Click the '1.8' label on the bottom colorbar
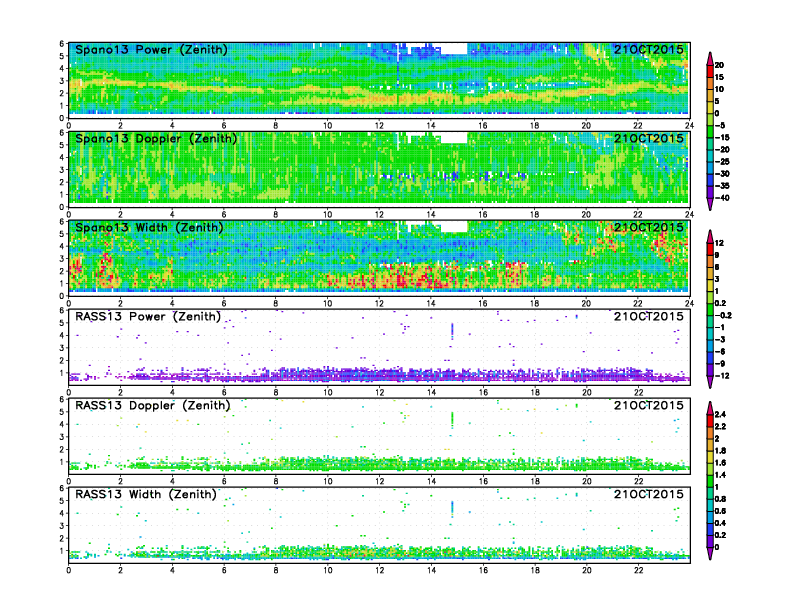Image resolution: width=792 pixels, height=612 pixels. [x=720, y=451]
